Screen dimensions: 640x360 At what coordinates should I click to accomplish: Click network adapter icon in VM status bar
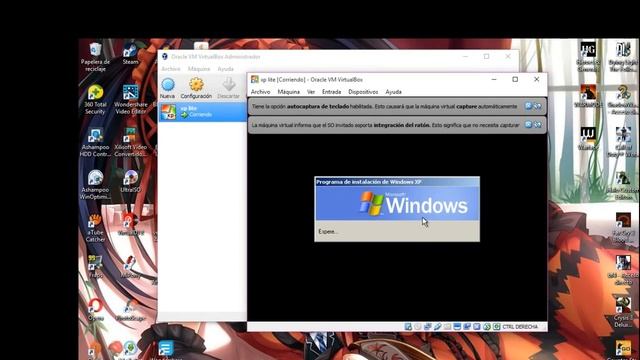coord(427,327)
